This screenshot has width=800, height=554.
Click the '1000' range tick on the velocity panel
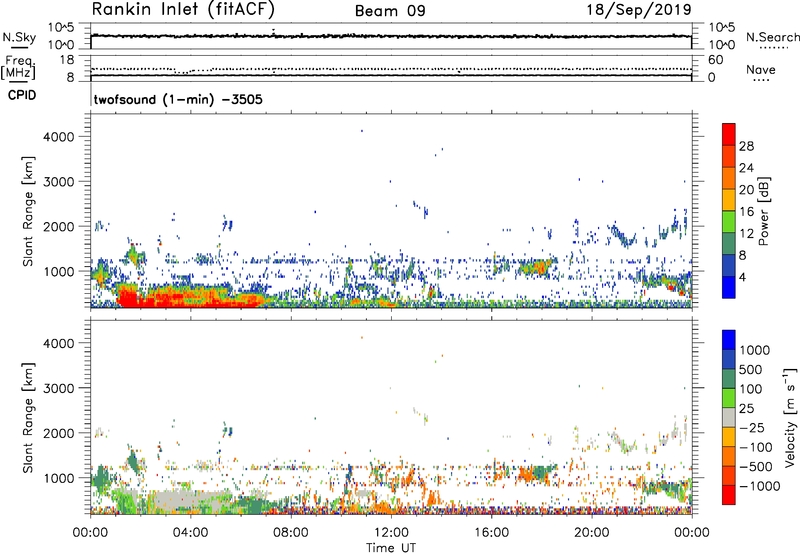60,478
